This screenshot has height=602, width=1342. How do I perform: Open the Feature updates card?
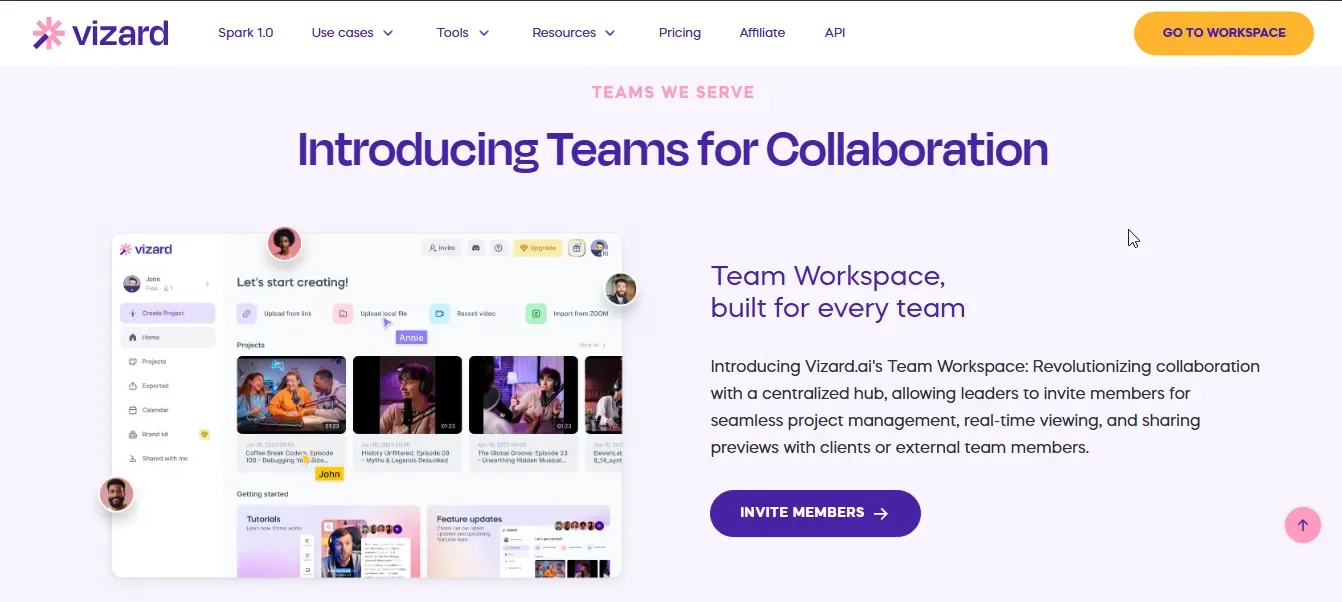point(518,541)
